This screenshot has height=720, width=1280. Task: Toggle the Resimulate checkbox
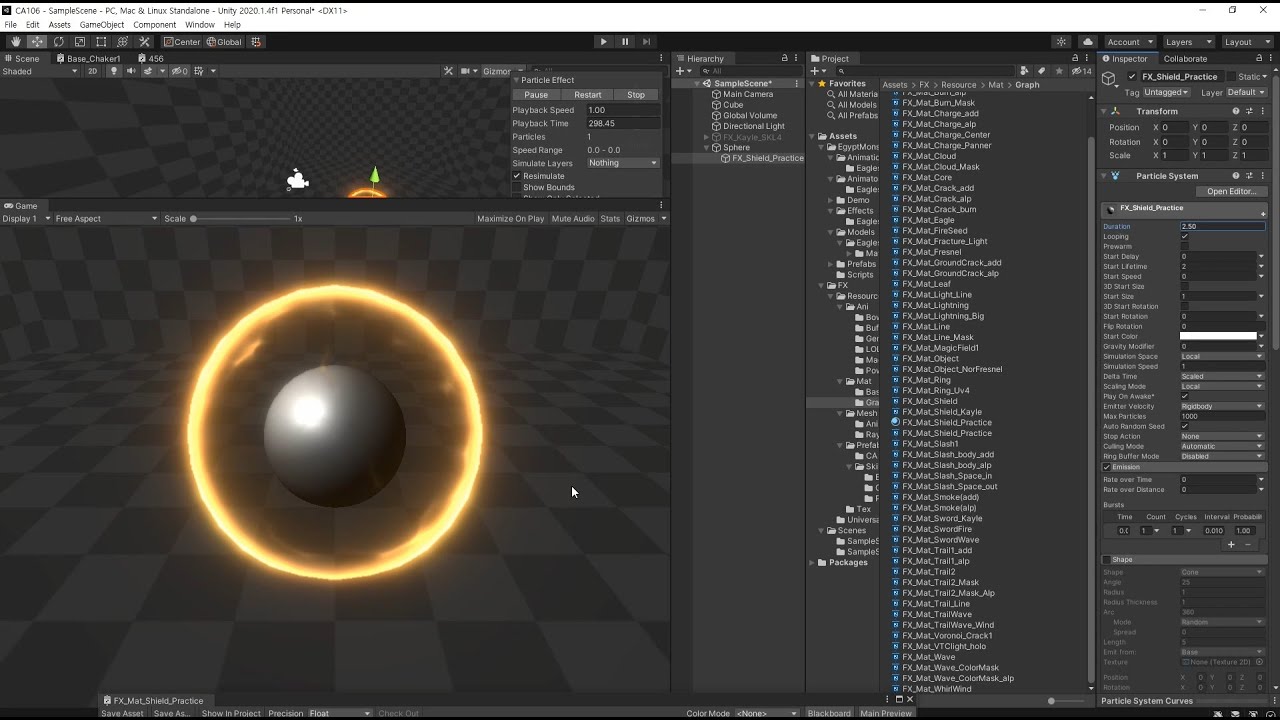point(517,176)
